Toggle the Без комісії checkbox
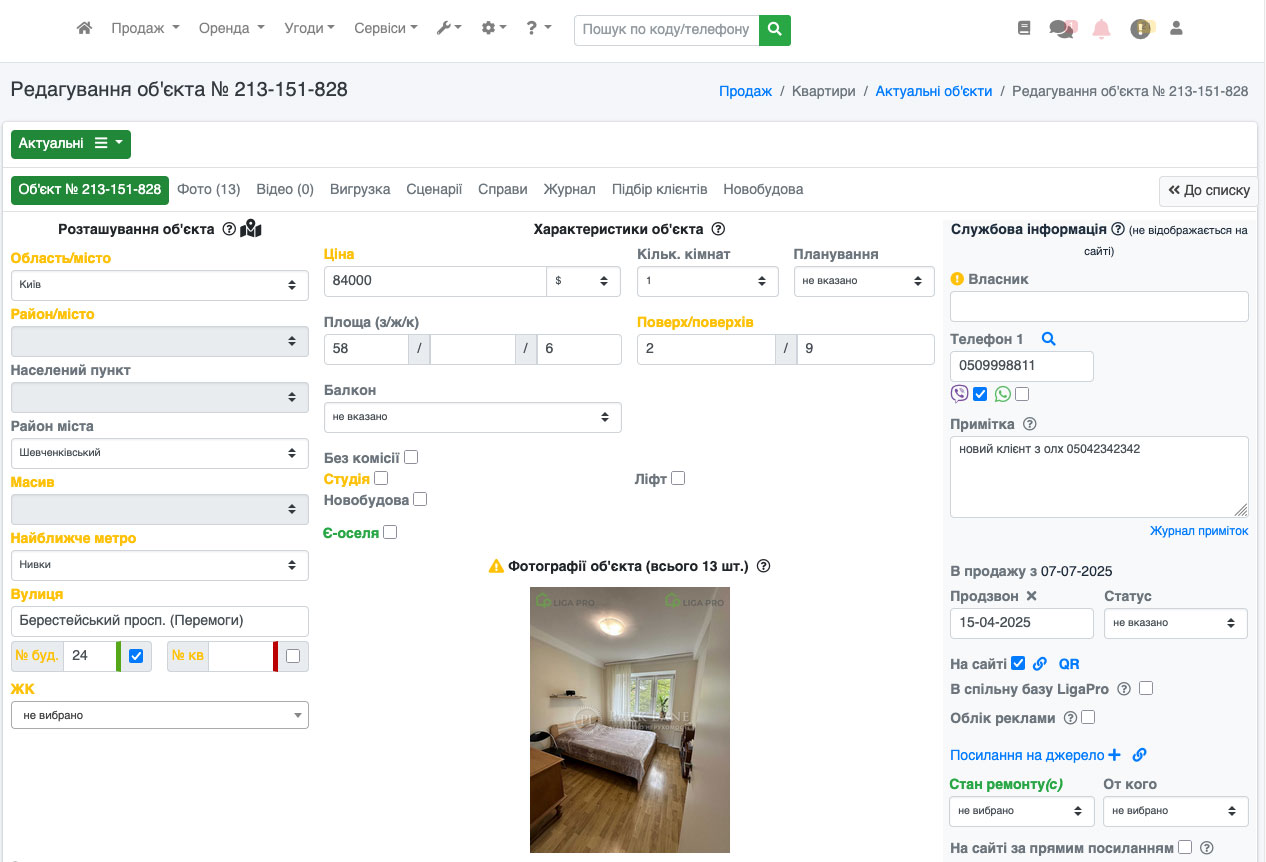Image resolution: width=1266 pixels, height=862 pixels. click(x=411, y=457)
